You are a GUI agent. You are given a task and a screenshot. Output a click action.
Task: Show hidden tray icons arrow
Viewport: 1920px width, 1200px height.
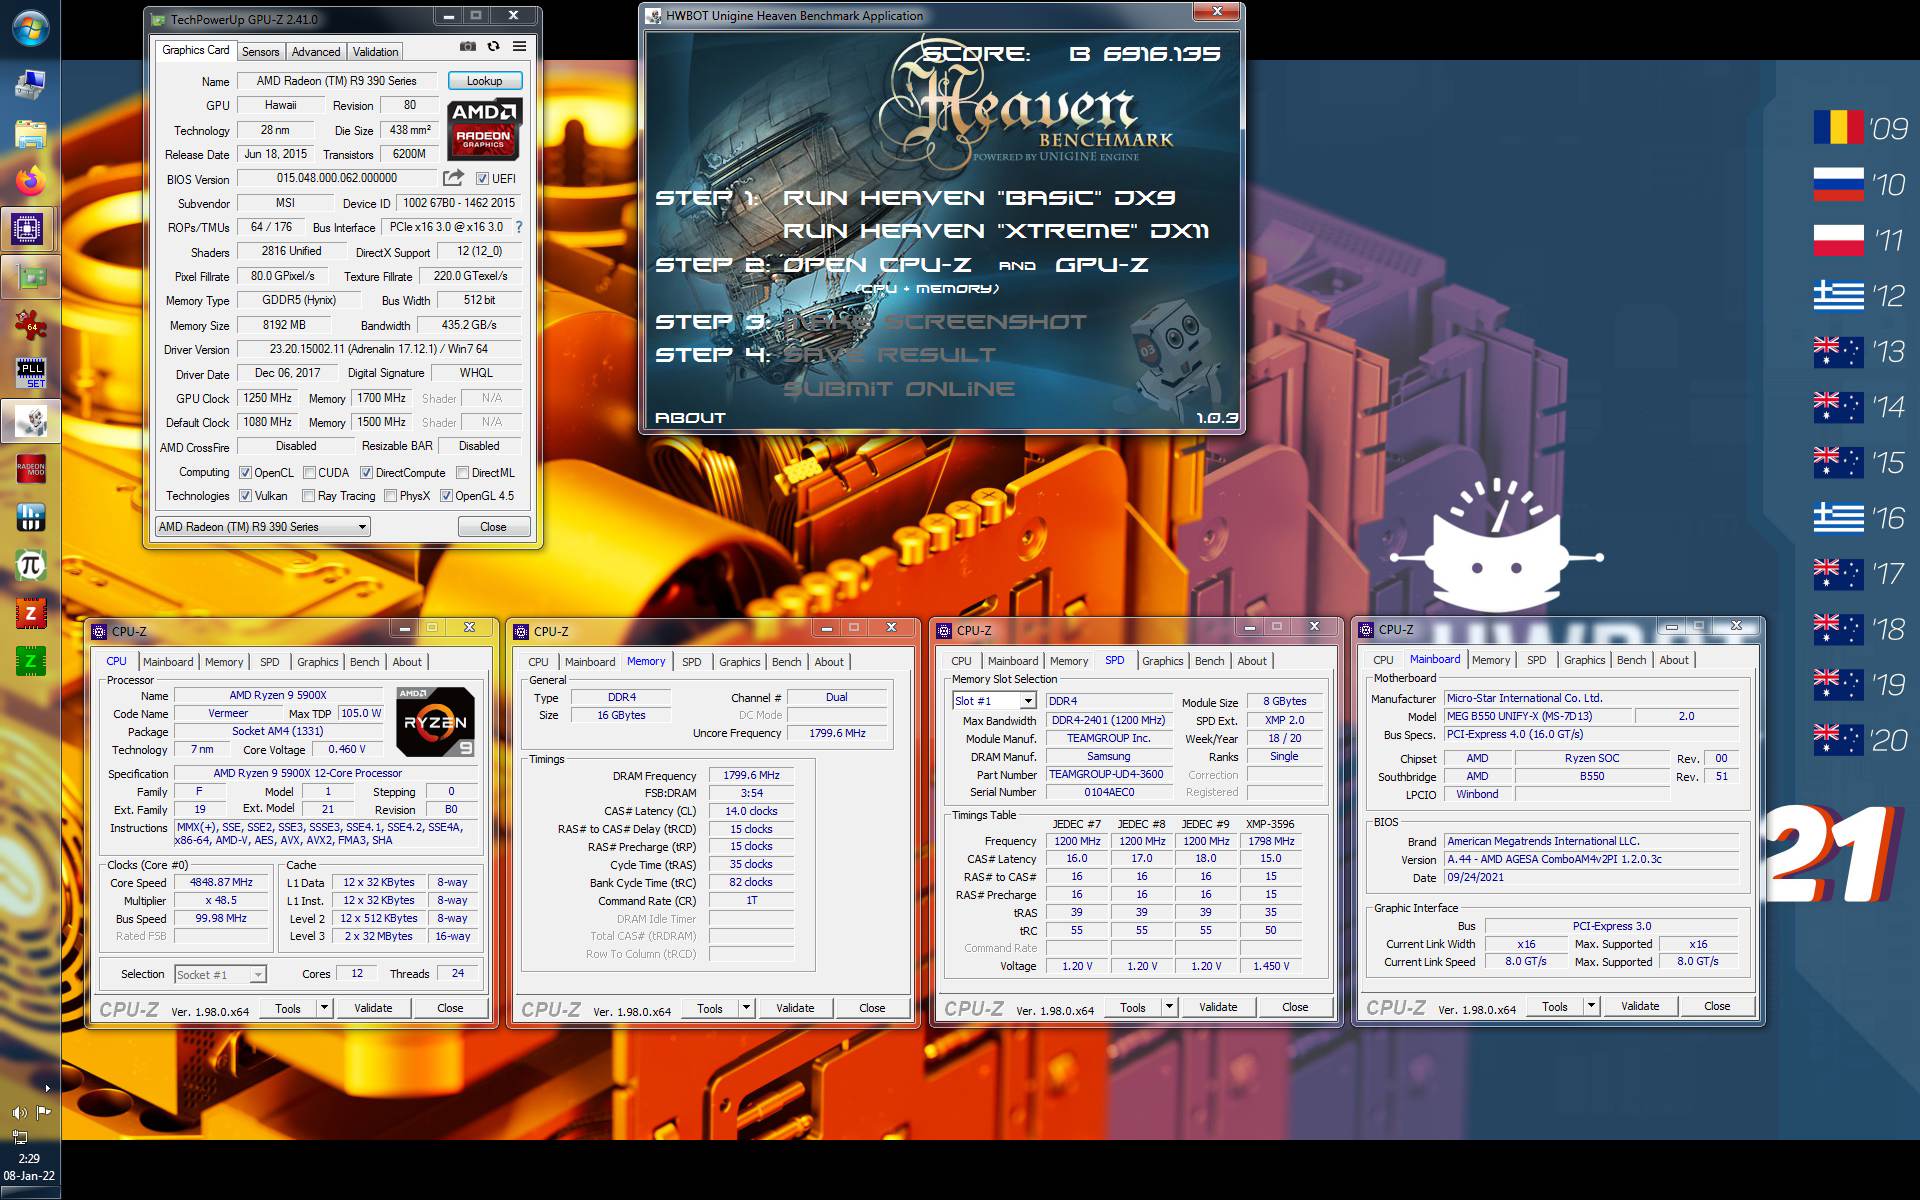[47, 1088]
